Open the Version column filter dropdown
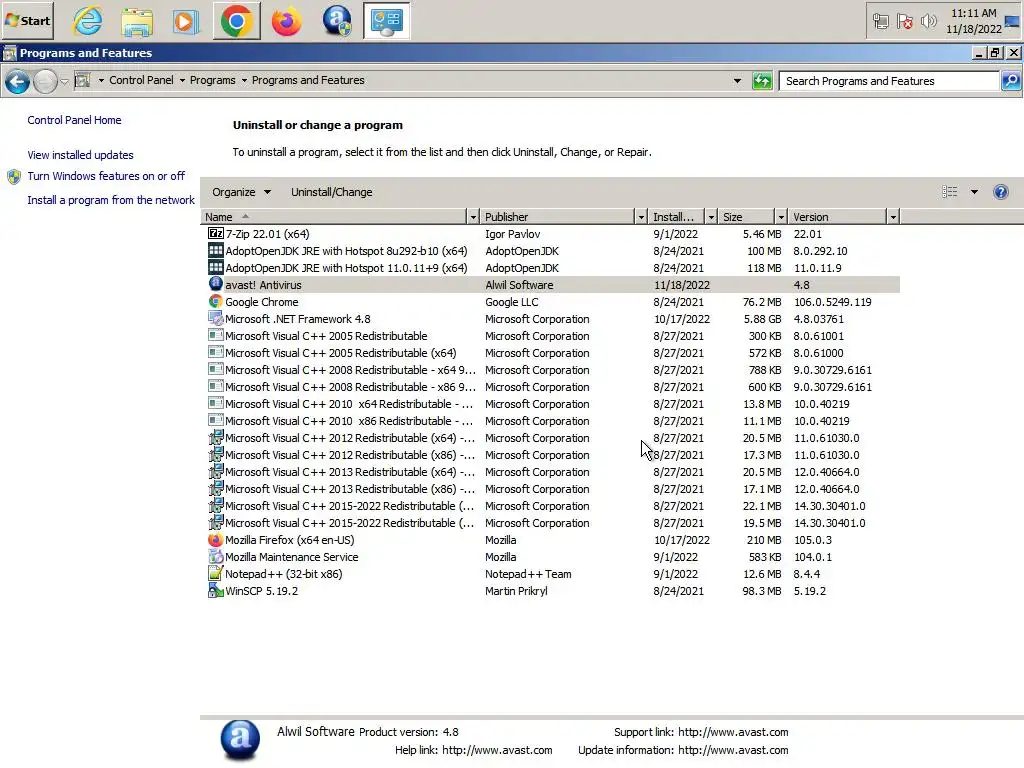This screenshot has height=768, width=1024. [x=893, y=217]
